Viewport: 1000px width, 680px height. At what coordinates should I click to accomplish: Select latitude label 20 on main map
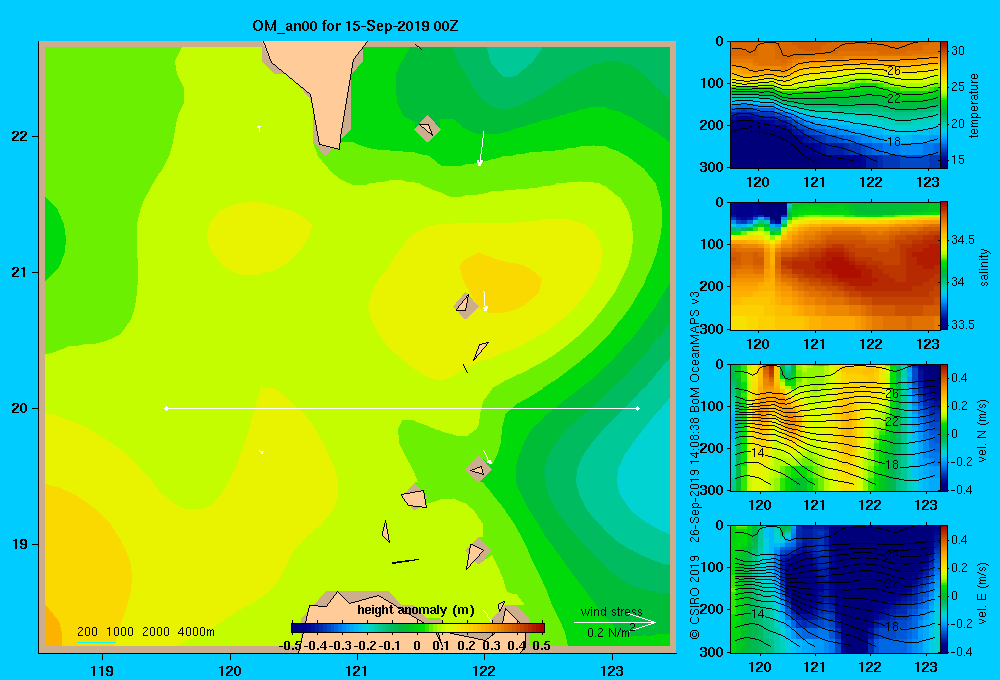[x=20, y=408]
